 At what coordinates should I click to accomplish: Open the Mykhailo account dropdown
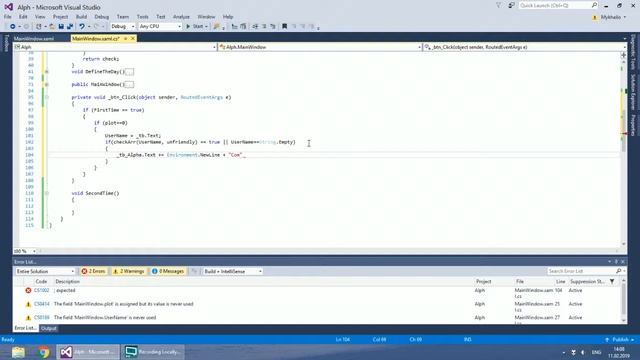coord(613,17)
